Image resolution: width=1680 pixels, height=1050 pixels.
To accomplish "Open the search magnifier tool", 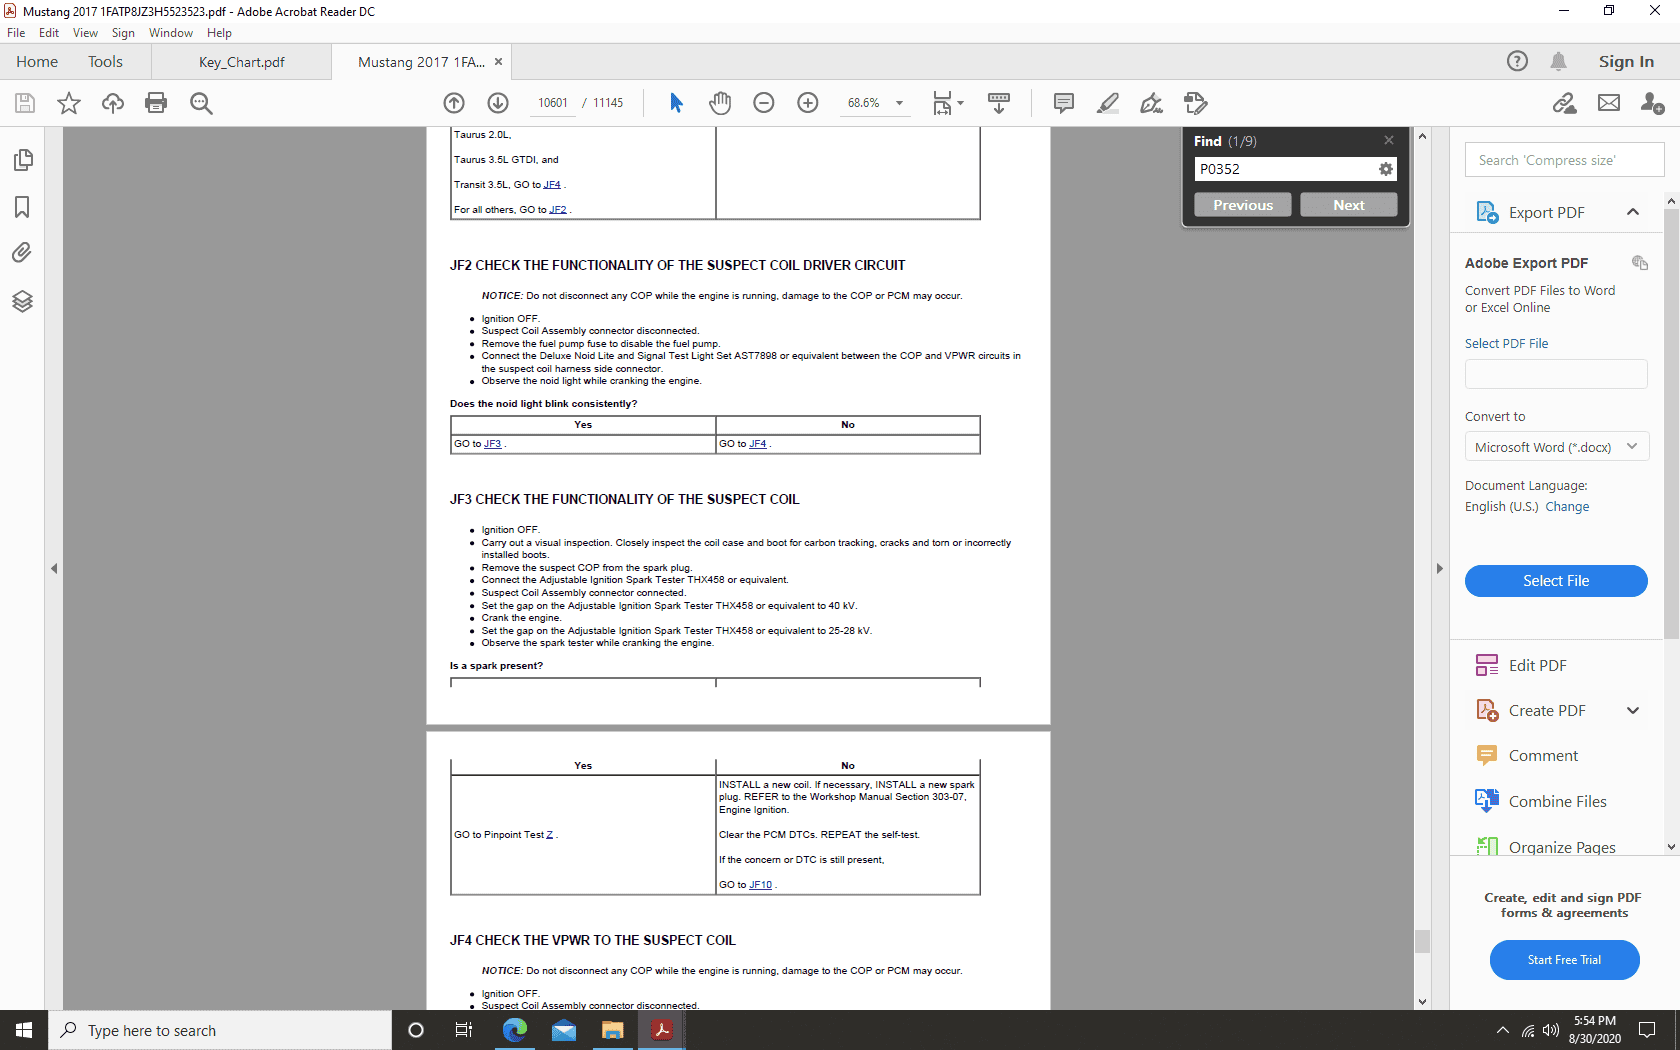I will click(201, 103).
